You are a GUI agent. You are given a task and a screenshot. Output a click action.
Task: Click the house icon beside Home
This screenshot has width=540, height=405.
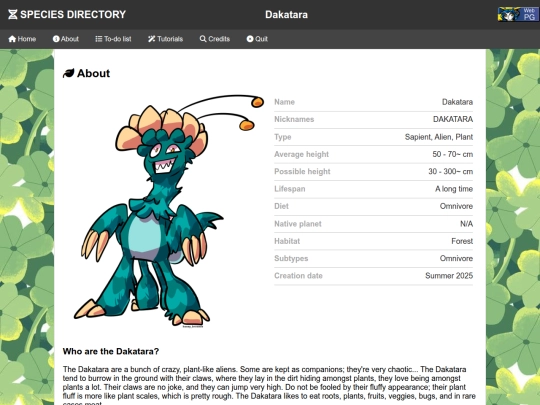click(12, 39)
